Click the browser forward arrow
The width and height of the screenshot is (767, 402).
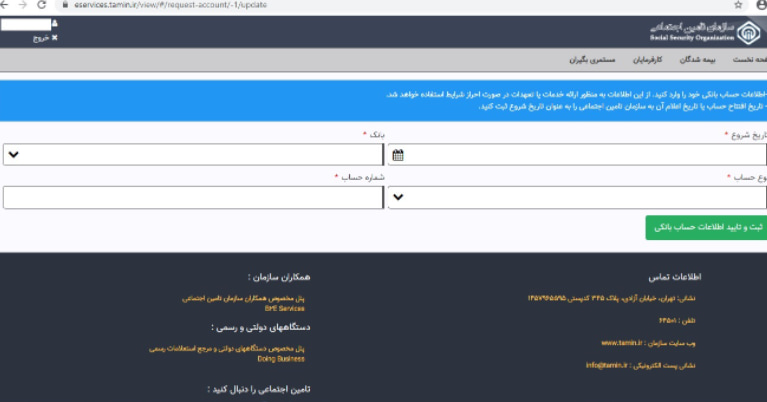(x=24, y=5)
